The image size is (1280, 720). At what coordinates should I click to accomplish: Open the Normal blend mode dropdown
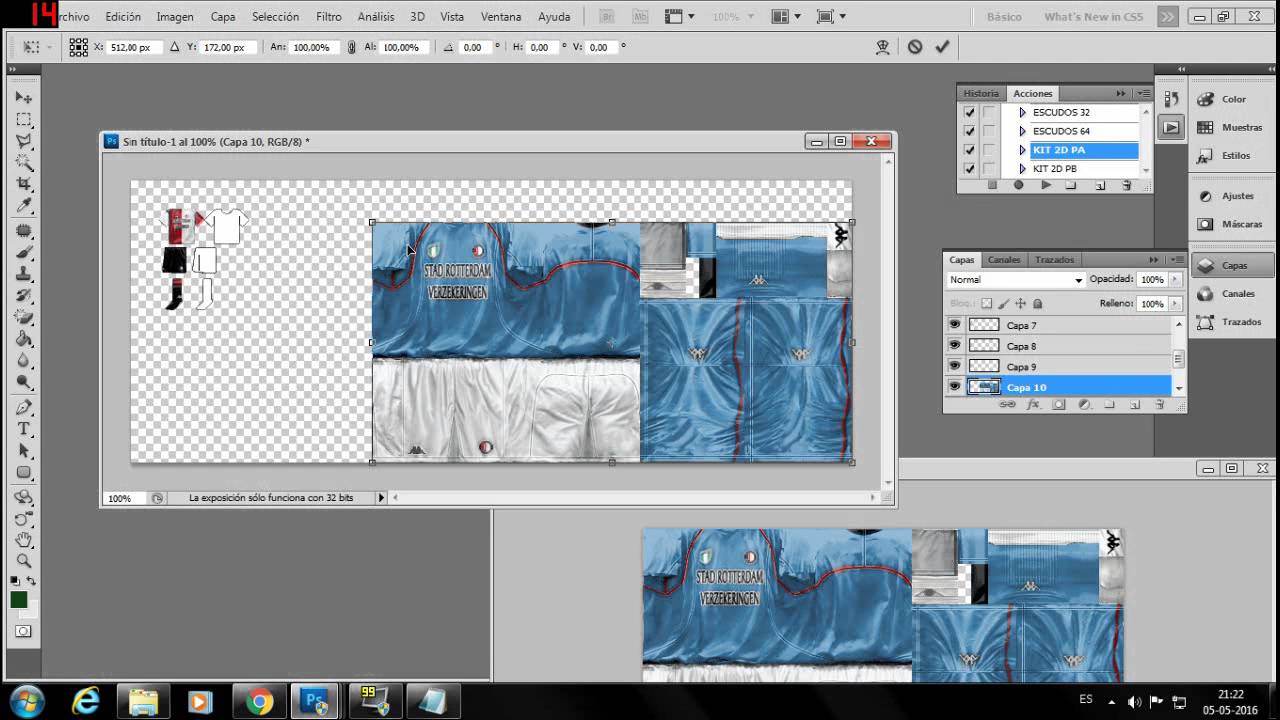tap(1015, 280)
